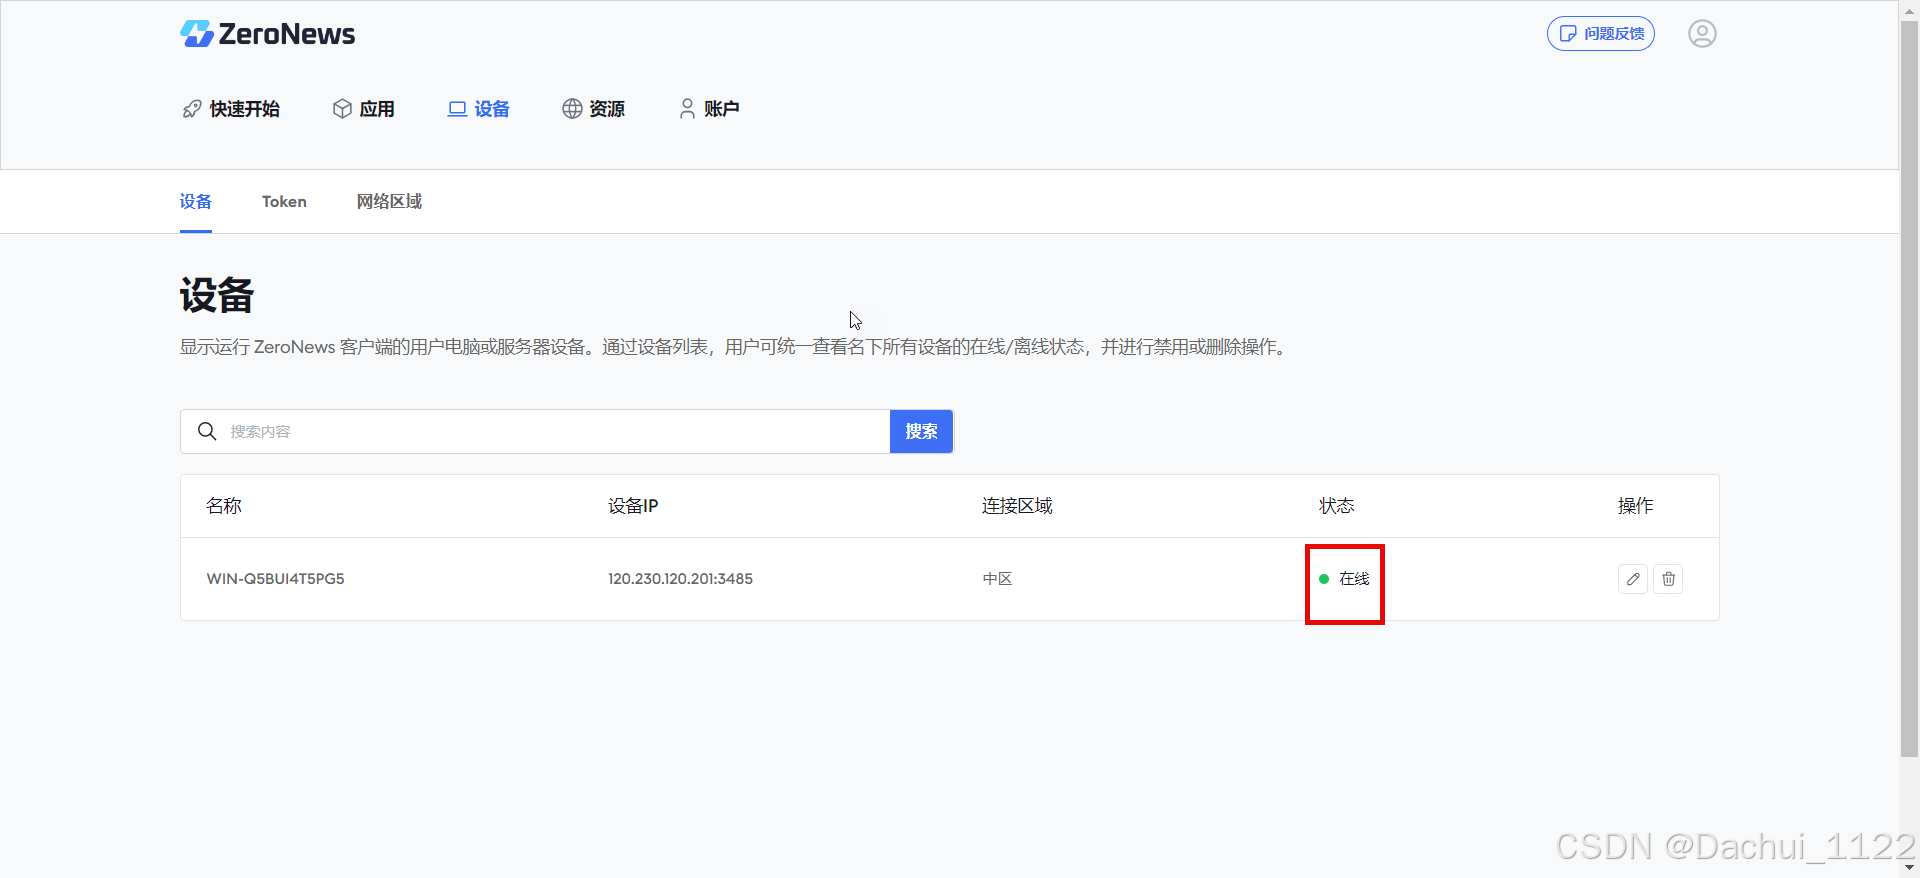1920x878 pixels.
Task: Click the 名称 column header
Action: pyautogui.click(x=224, y=506)
